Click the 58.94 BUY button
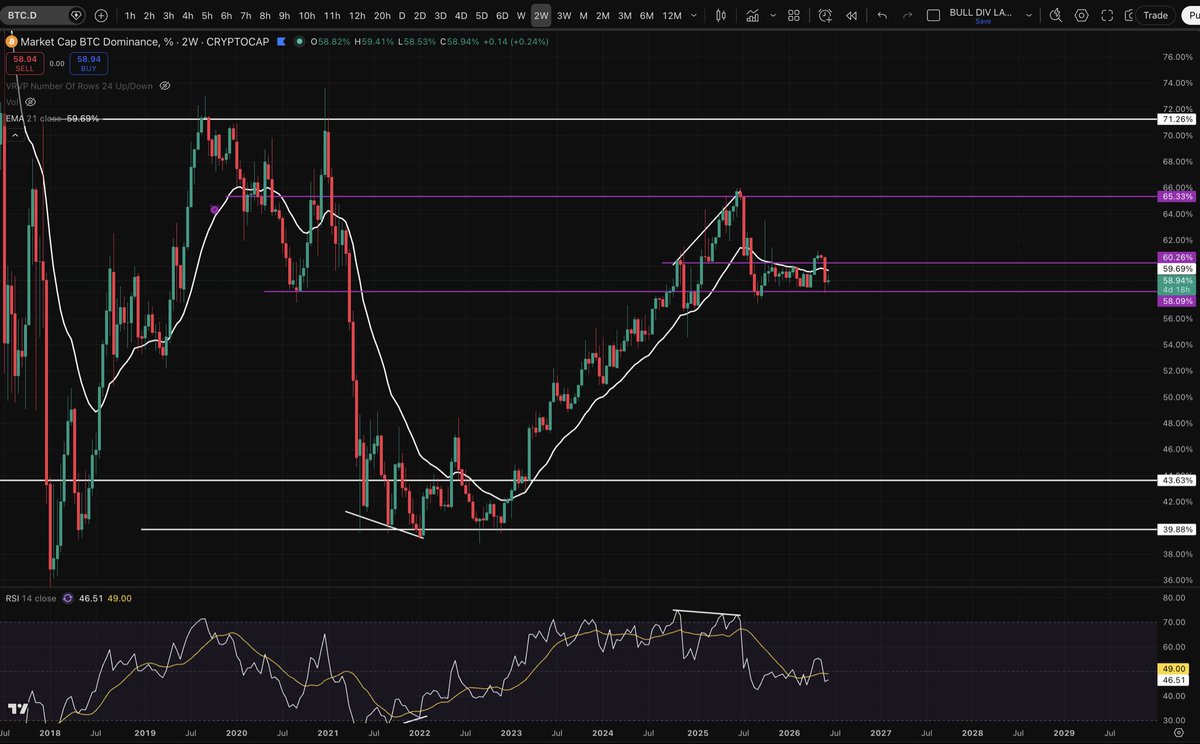Viewport: 1200px width, 744px height. pyautogui.click(x=87, y=63)
